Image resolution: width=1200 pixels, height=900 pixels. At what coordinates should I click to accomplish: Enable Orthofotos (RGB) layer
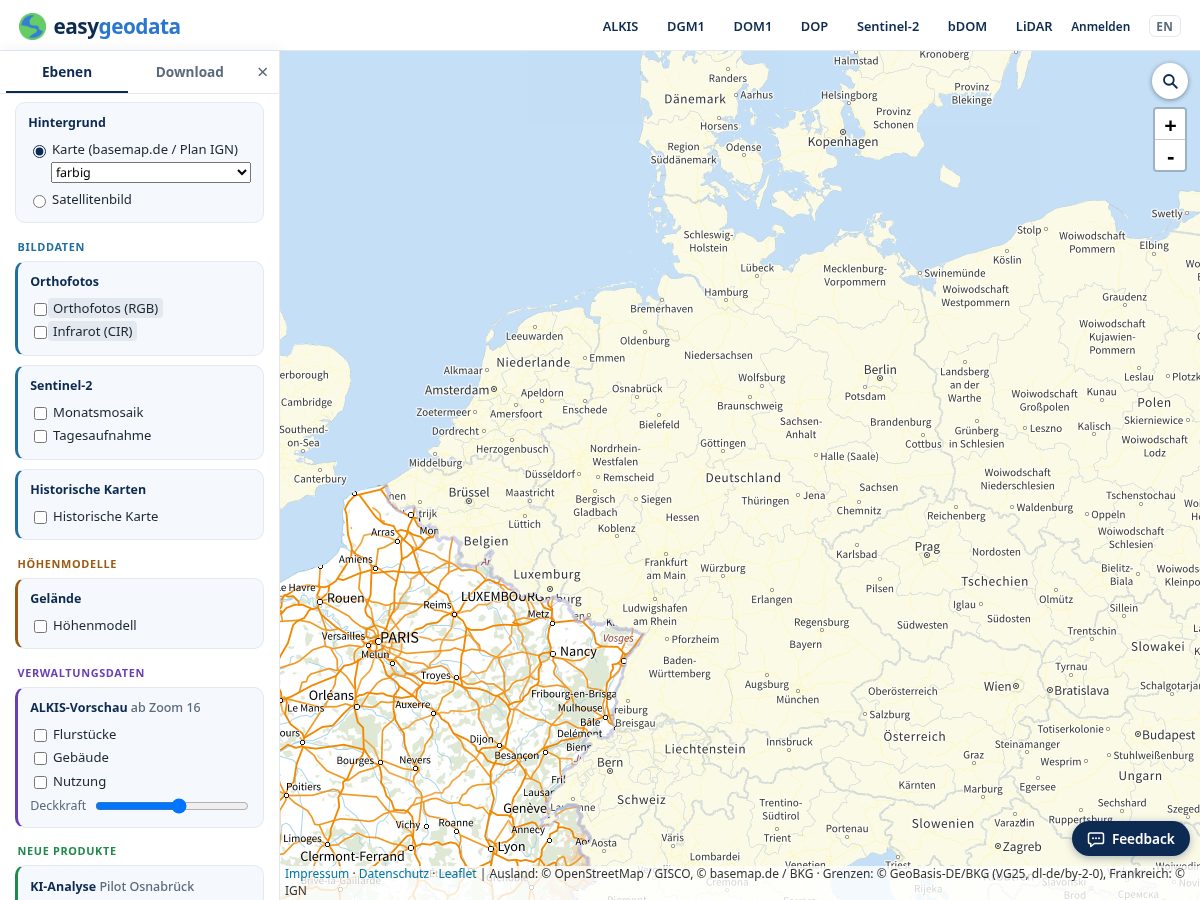pyautogui.click(x=41, y=309)
